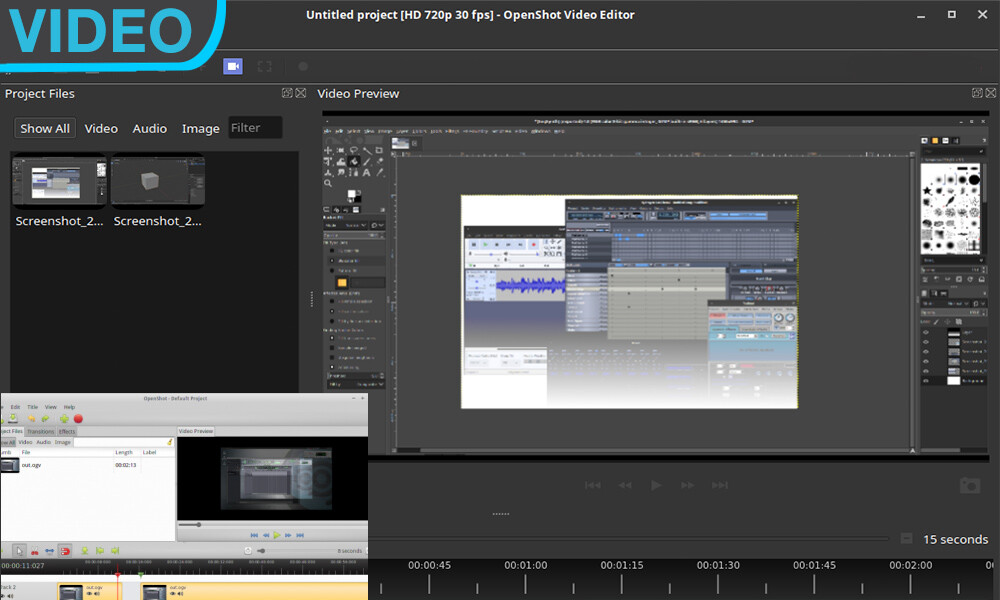The width and height of the screenshot is (1000, 600).
Task: Toggle the snapping magnet in the inset toolbar
Action: (x=66, y=549)
